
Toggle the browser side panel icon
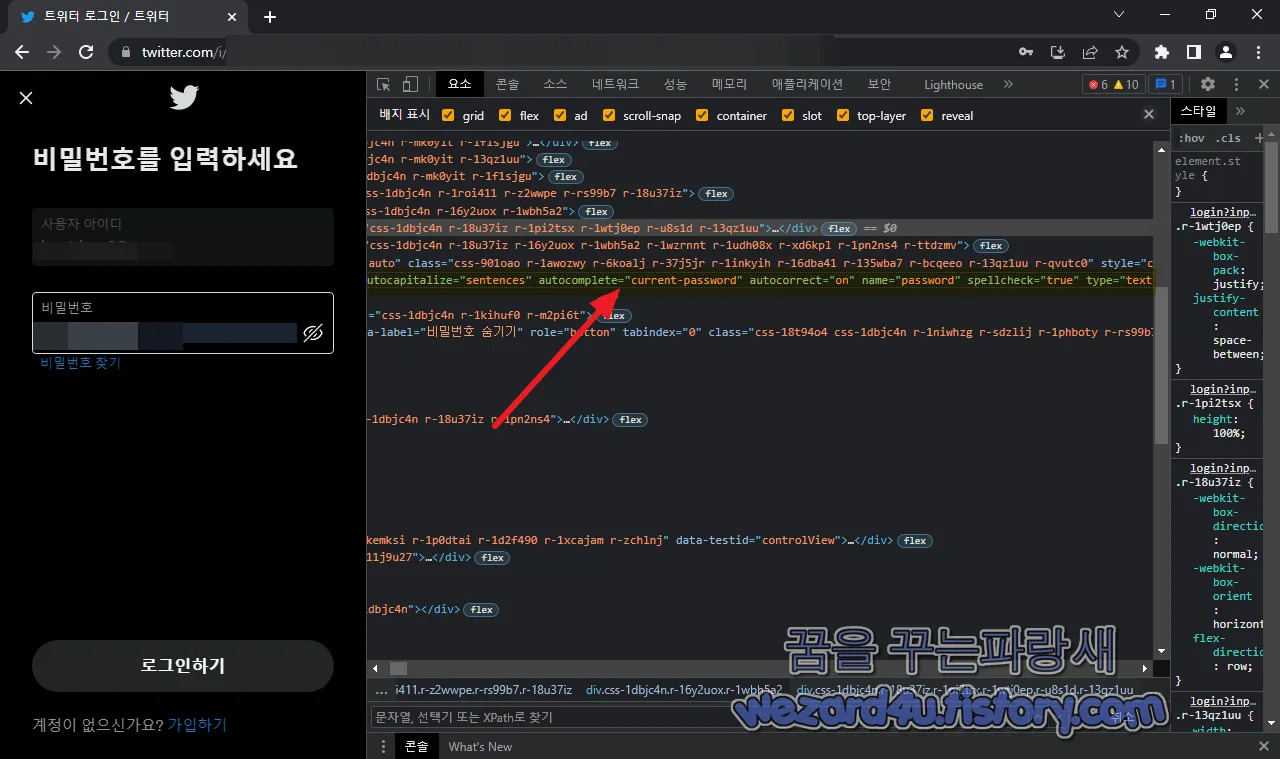pos(1194,52)
